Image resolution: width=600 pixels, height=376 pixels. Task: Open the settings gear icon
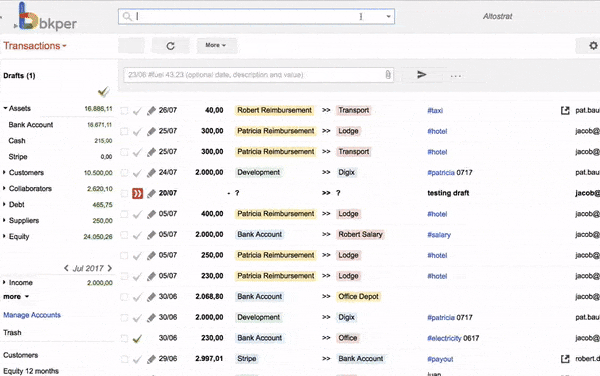pos(593,46)
